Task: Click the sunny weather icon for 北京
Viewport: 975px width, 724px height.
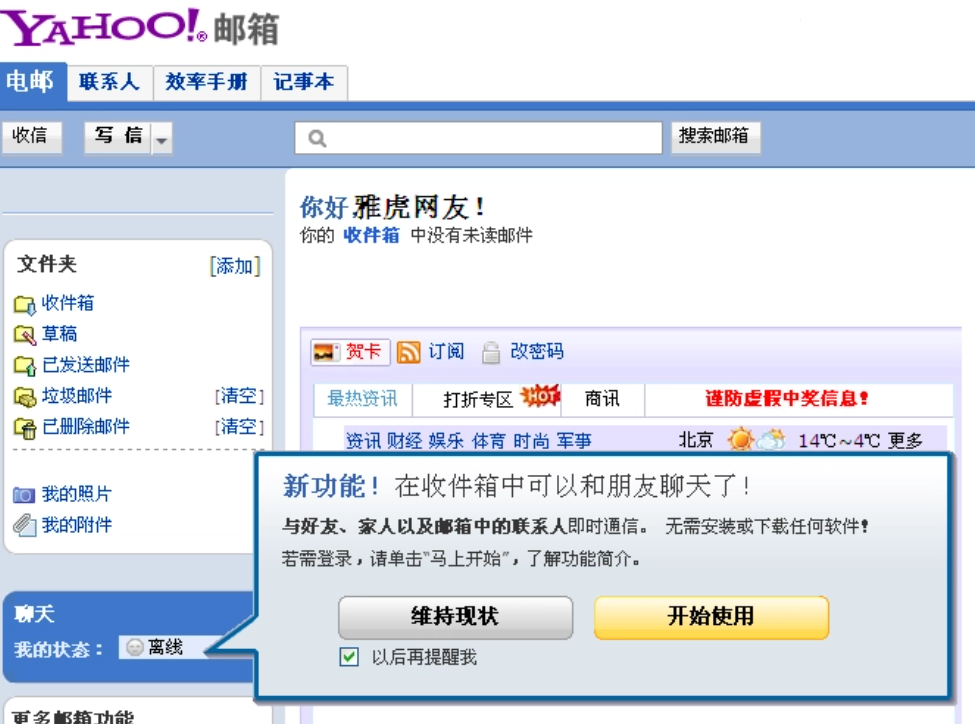Action: (x=740, y=440)
